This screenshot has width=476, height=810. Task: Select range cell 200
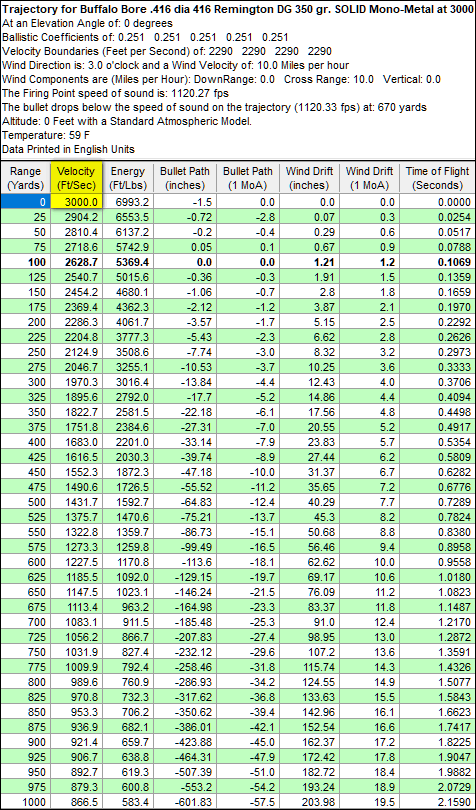click(x=25, y=322)
